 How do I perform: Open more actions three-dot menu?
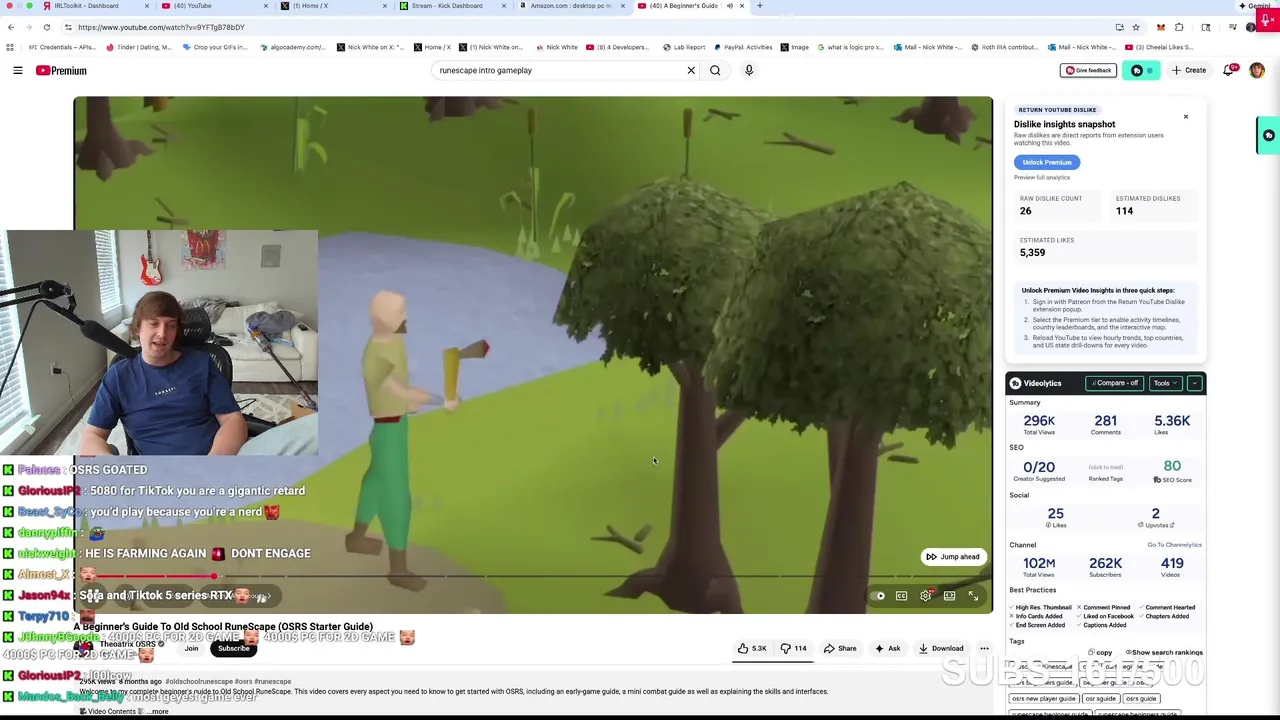(x=984, y=648)
